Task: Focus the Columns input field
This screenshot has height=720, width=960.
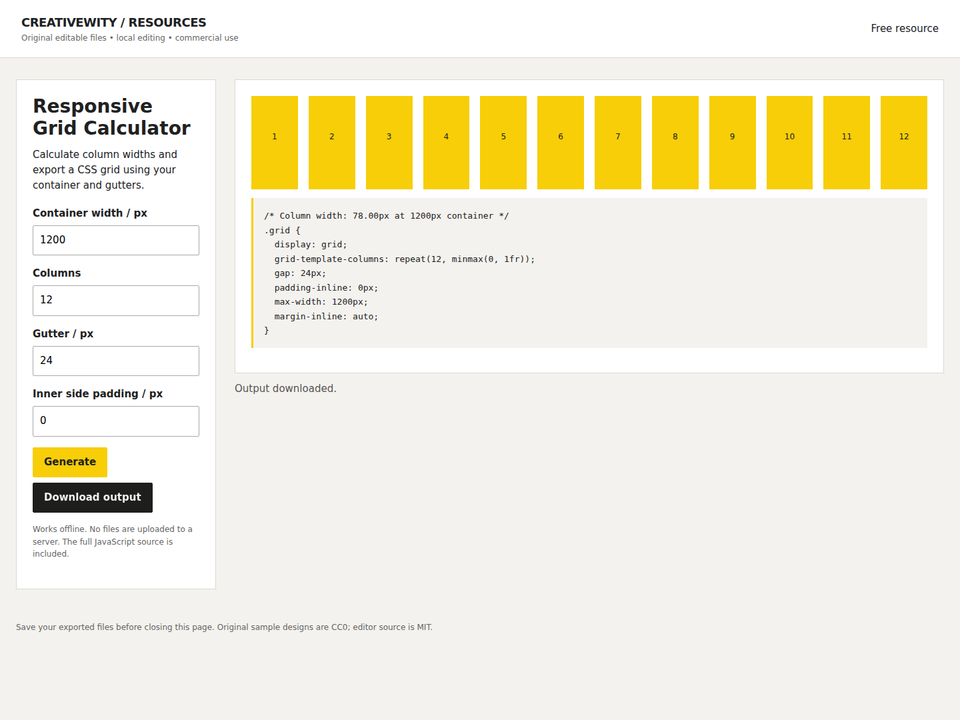Action: (x=116, y=300)
